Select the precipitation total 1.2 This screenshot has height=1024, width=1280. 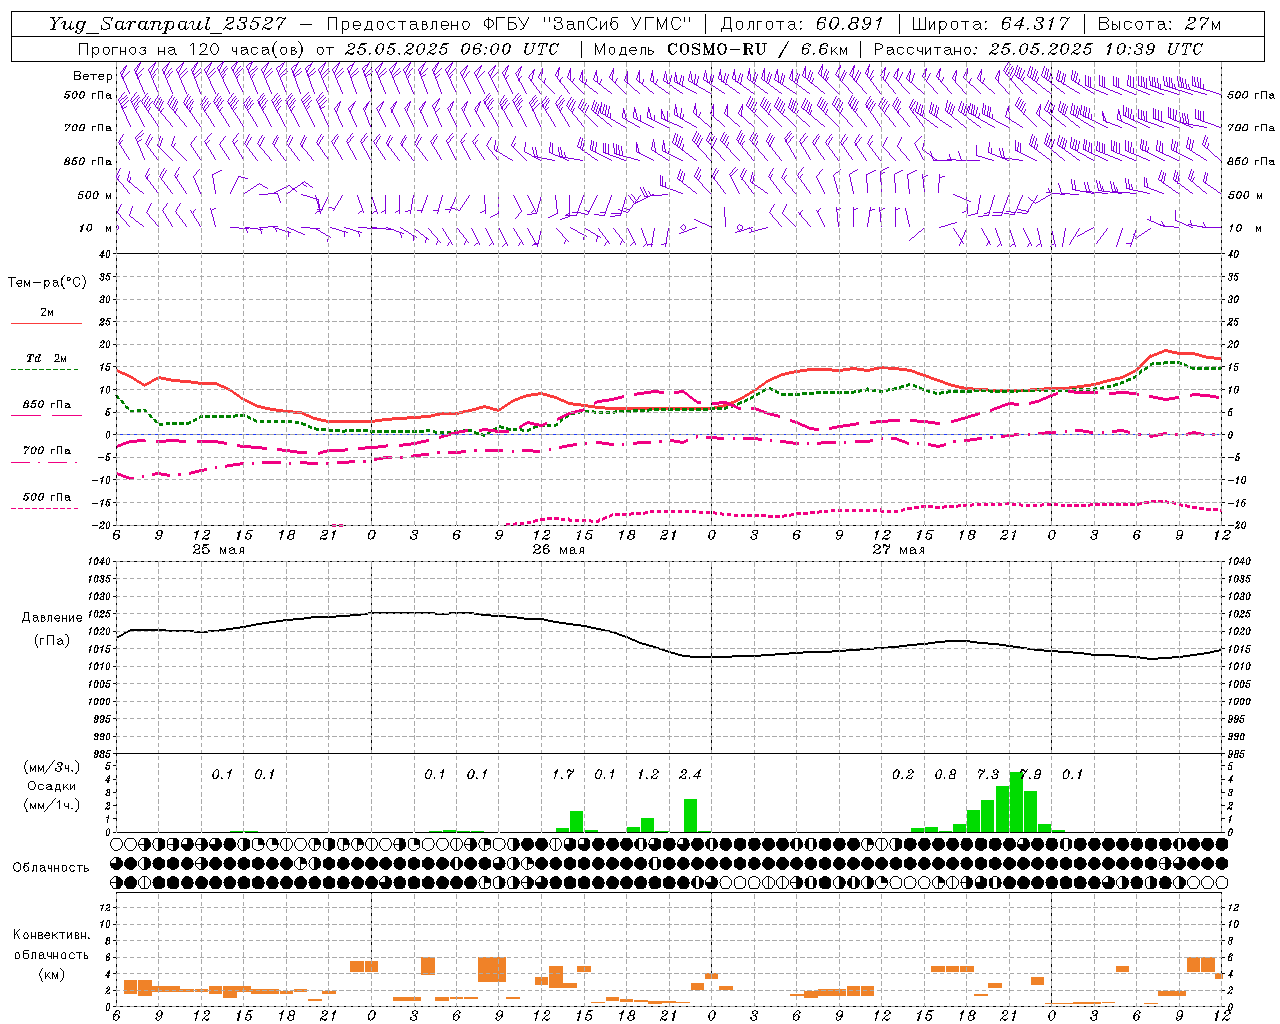[x=648, y=775]
